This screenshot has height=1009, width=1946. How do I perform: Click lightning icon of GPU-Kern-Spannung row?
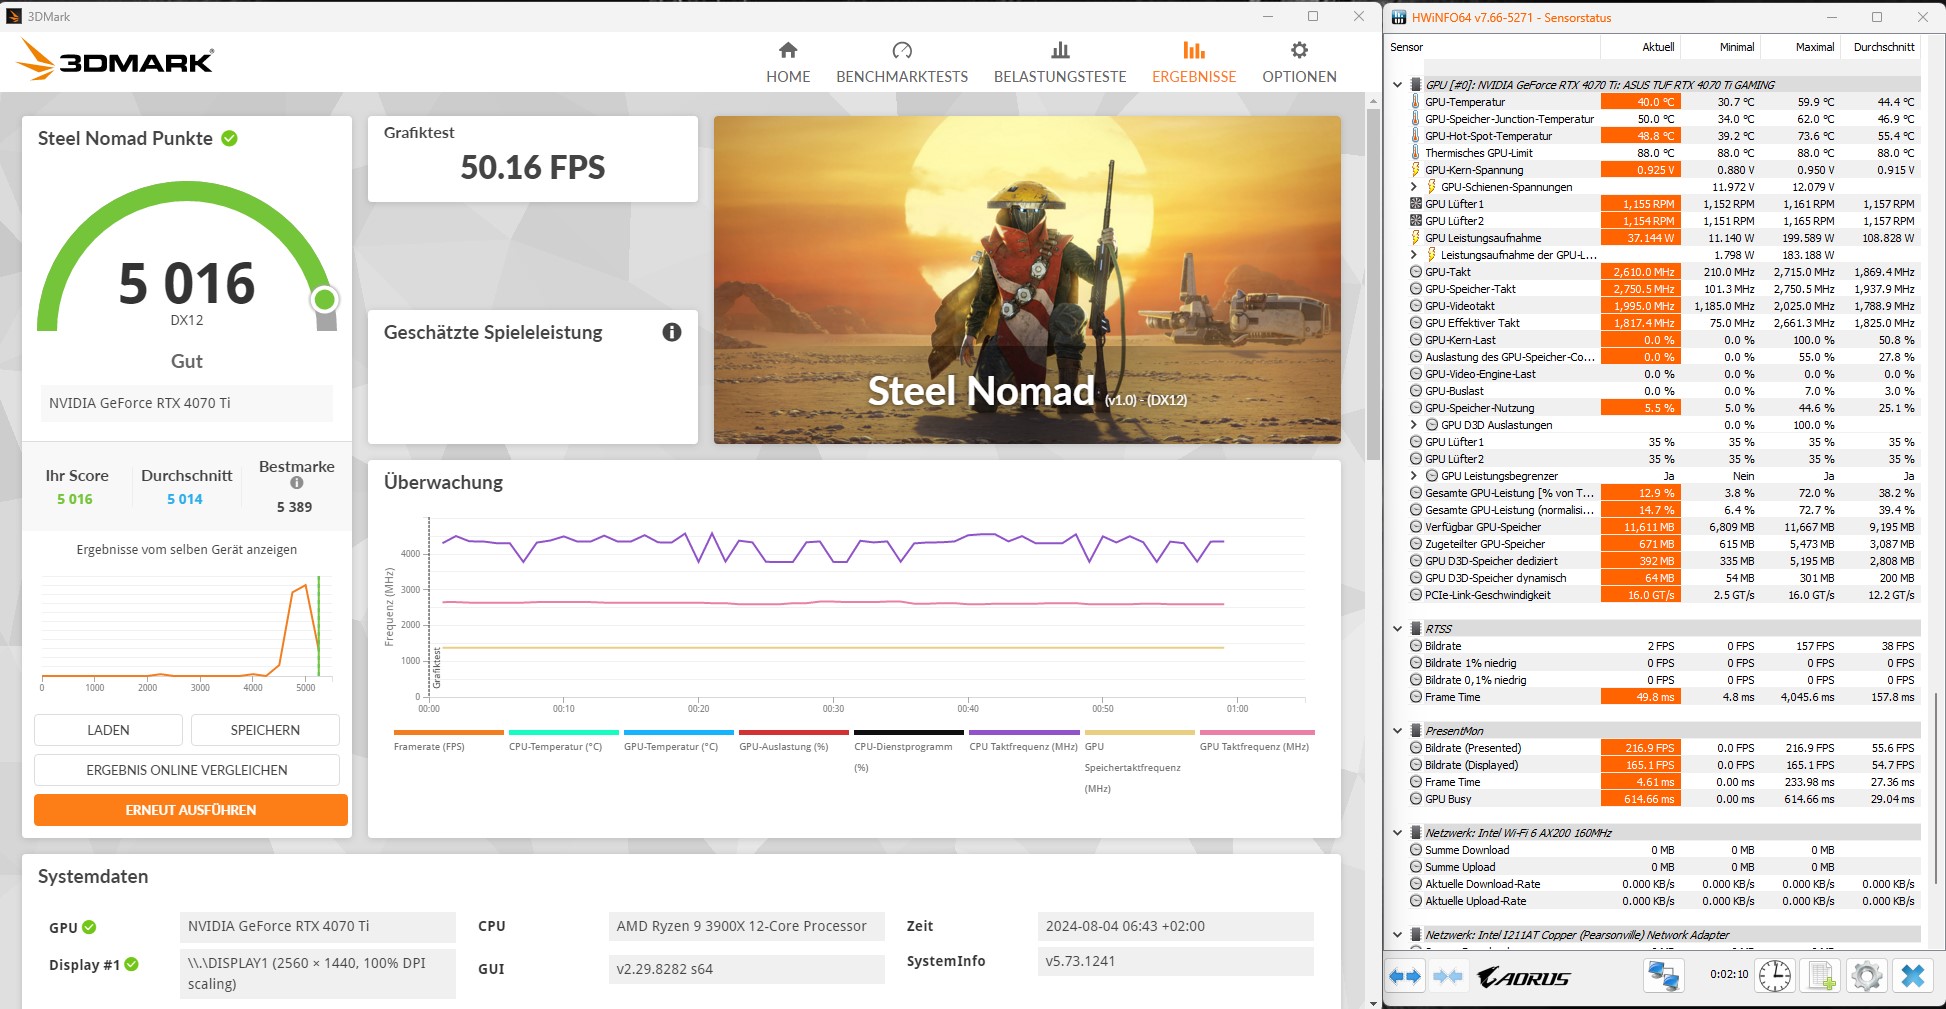[1415, 170]
